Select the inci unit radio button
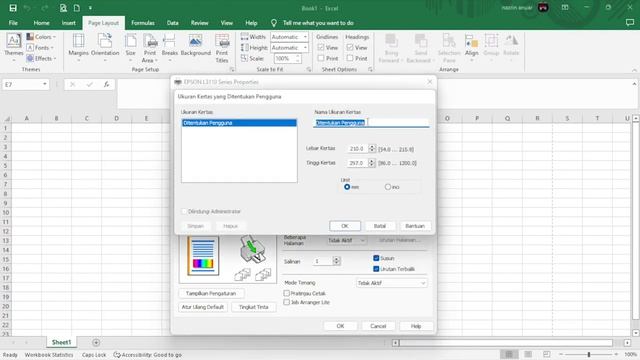The width and height of the screenshot is (640, 360). pyautogui.click(x=388, y=187)
